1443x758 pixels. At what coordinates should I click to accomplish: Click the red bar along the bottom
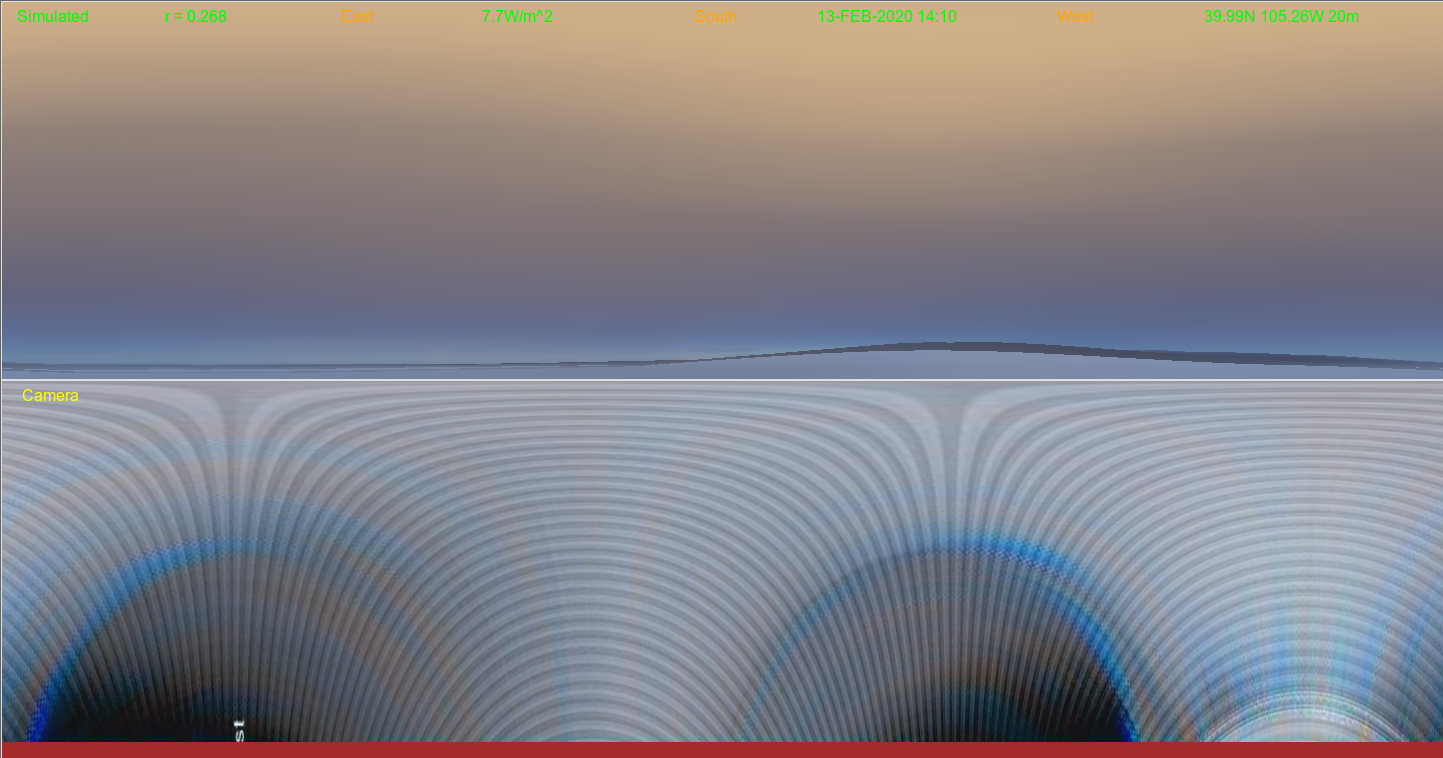(x=721, y=749)
